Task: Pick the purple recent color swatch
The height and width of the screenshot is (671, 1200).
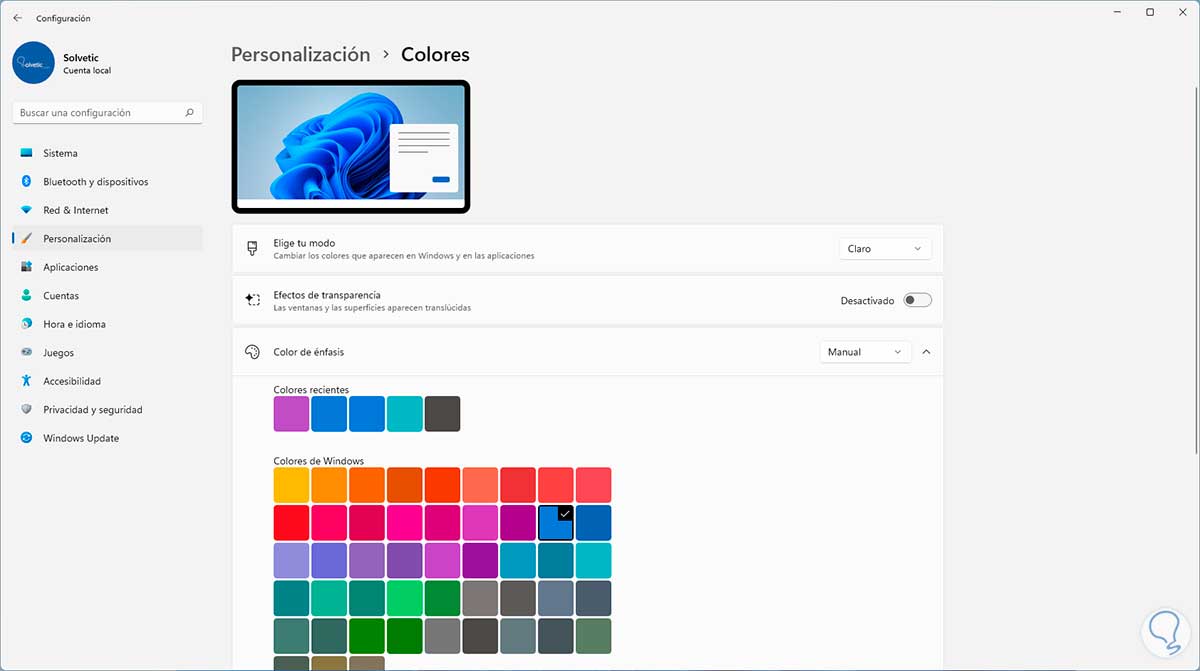Action: pyautogui.click(x=291, y=414)
